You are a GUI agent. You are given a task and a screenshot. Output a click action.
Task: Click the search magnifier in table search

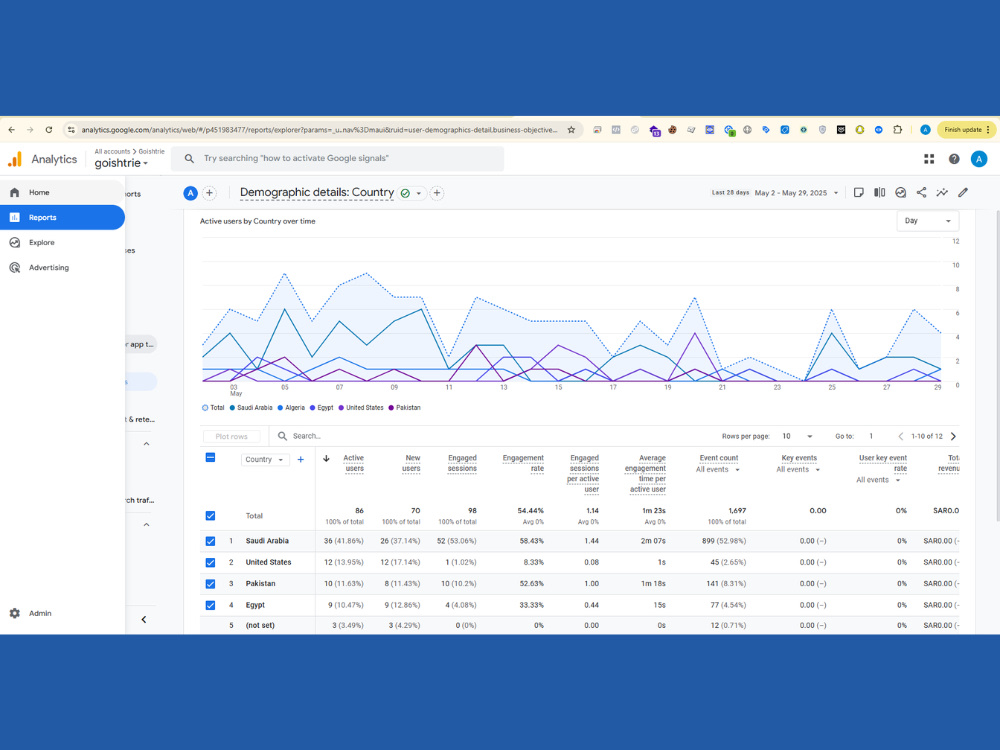[282, 436]
